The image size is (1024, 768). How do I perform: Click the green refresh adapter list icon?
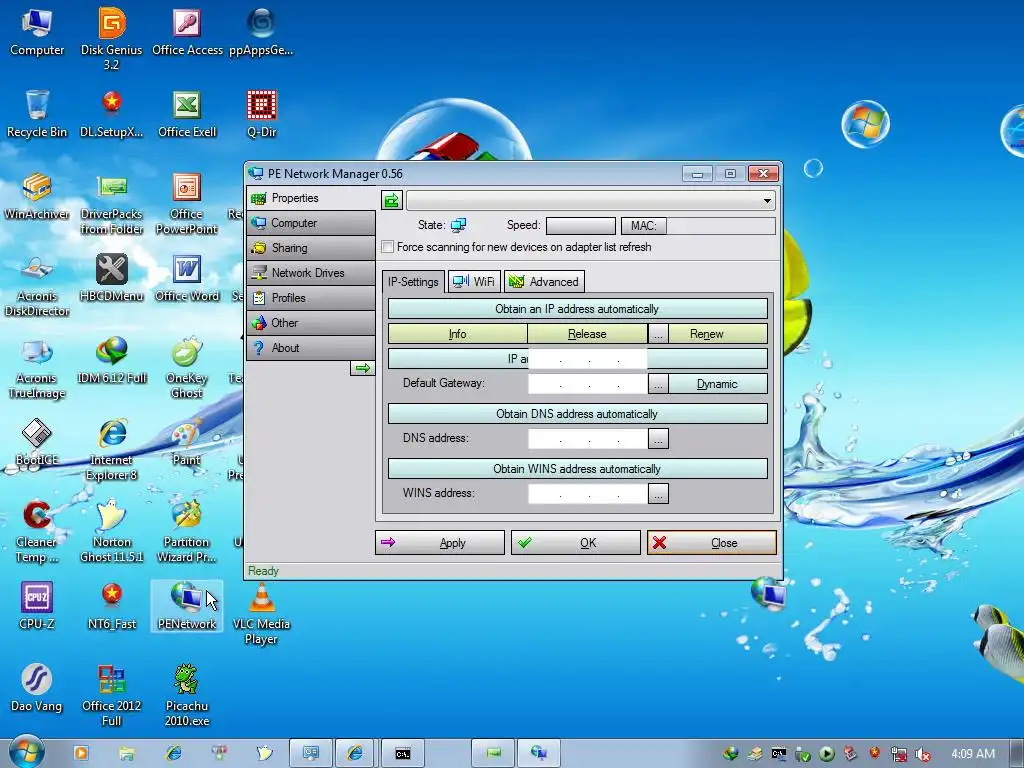392,200
